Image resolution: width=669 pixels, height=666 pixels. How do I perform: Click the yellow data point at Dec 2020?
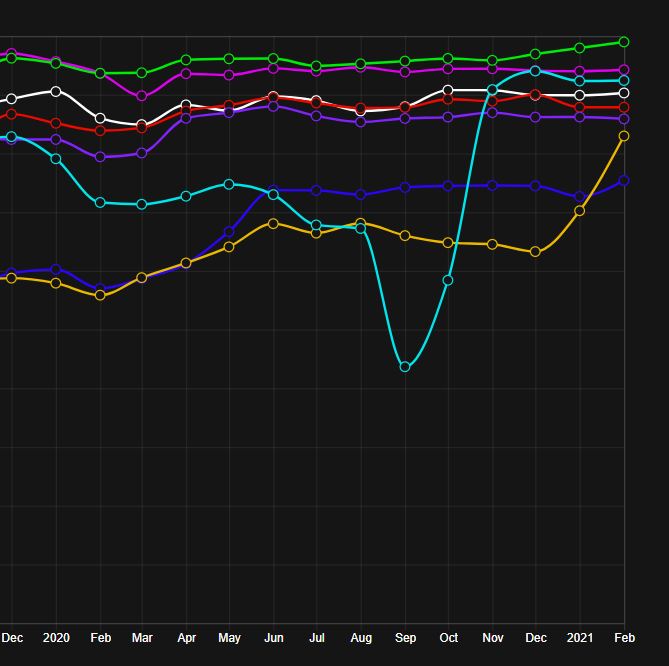click(536, 252)
